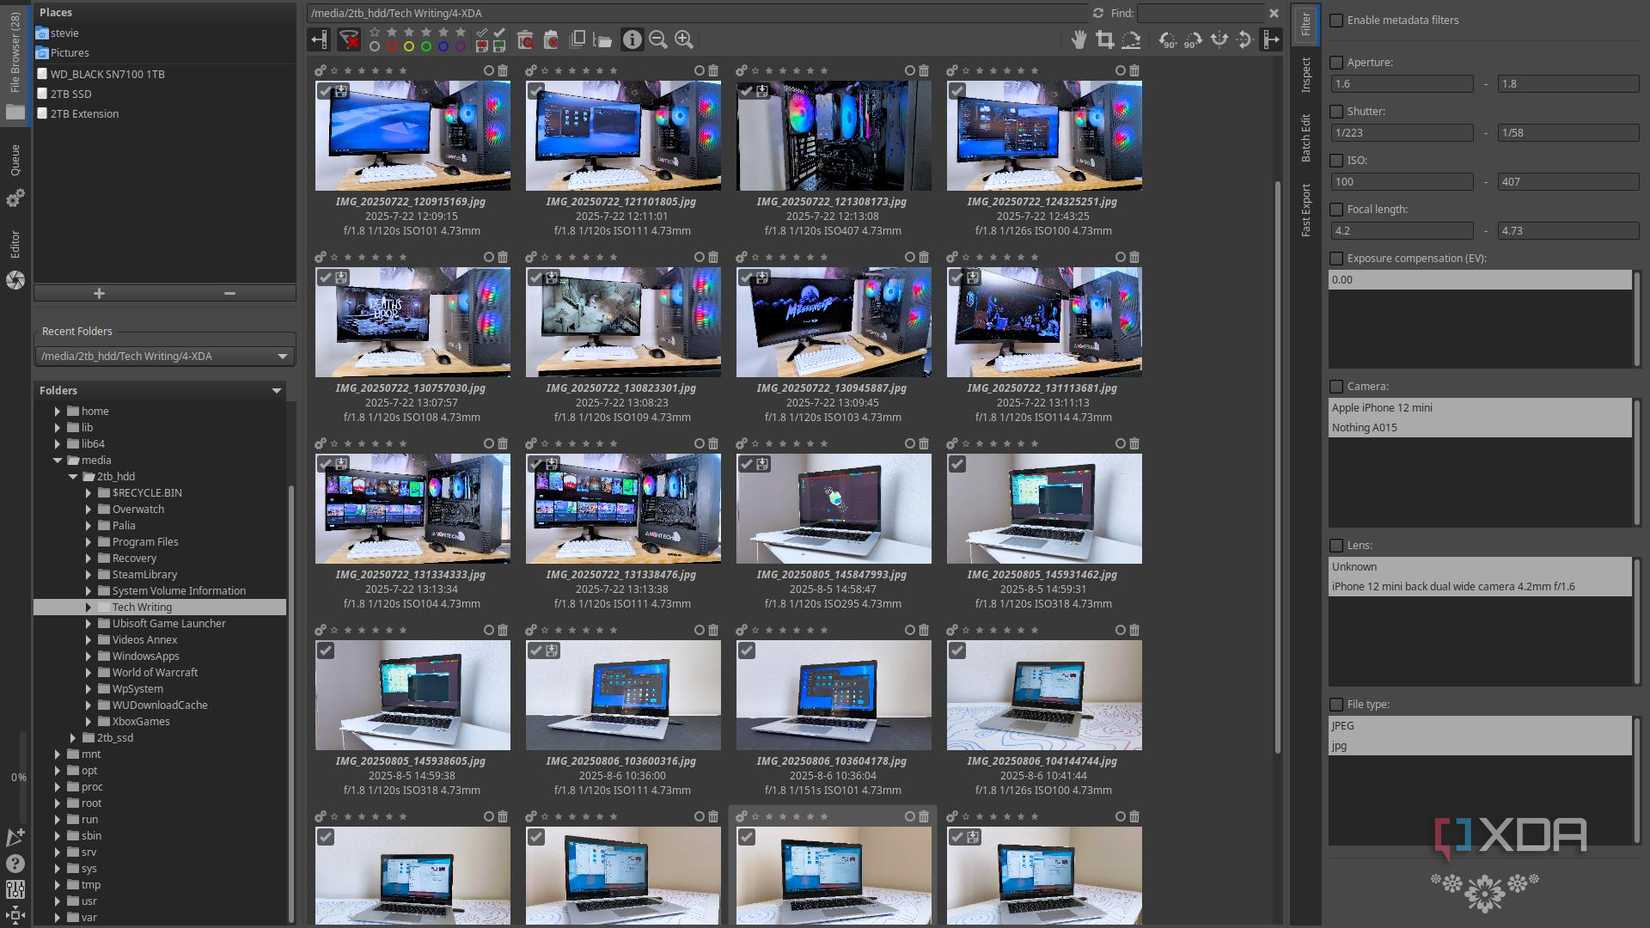Filter thumbnails by the red color label

[x=392, y=47]
